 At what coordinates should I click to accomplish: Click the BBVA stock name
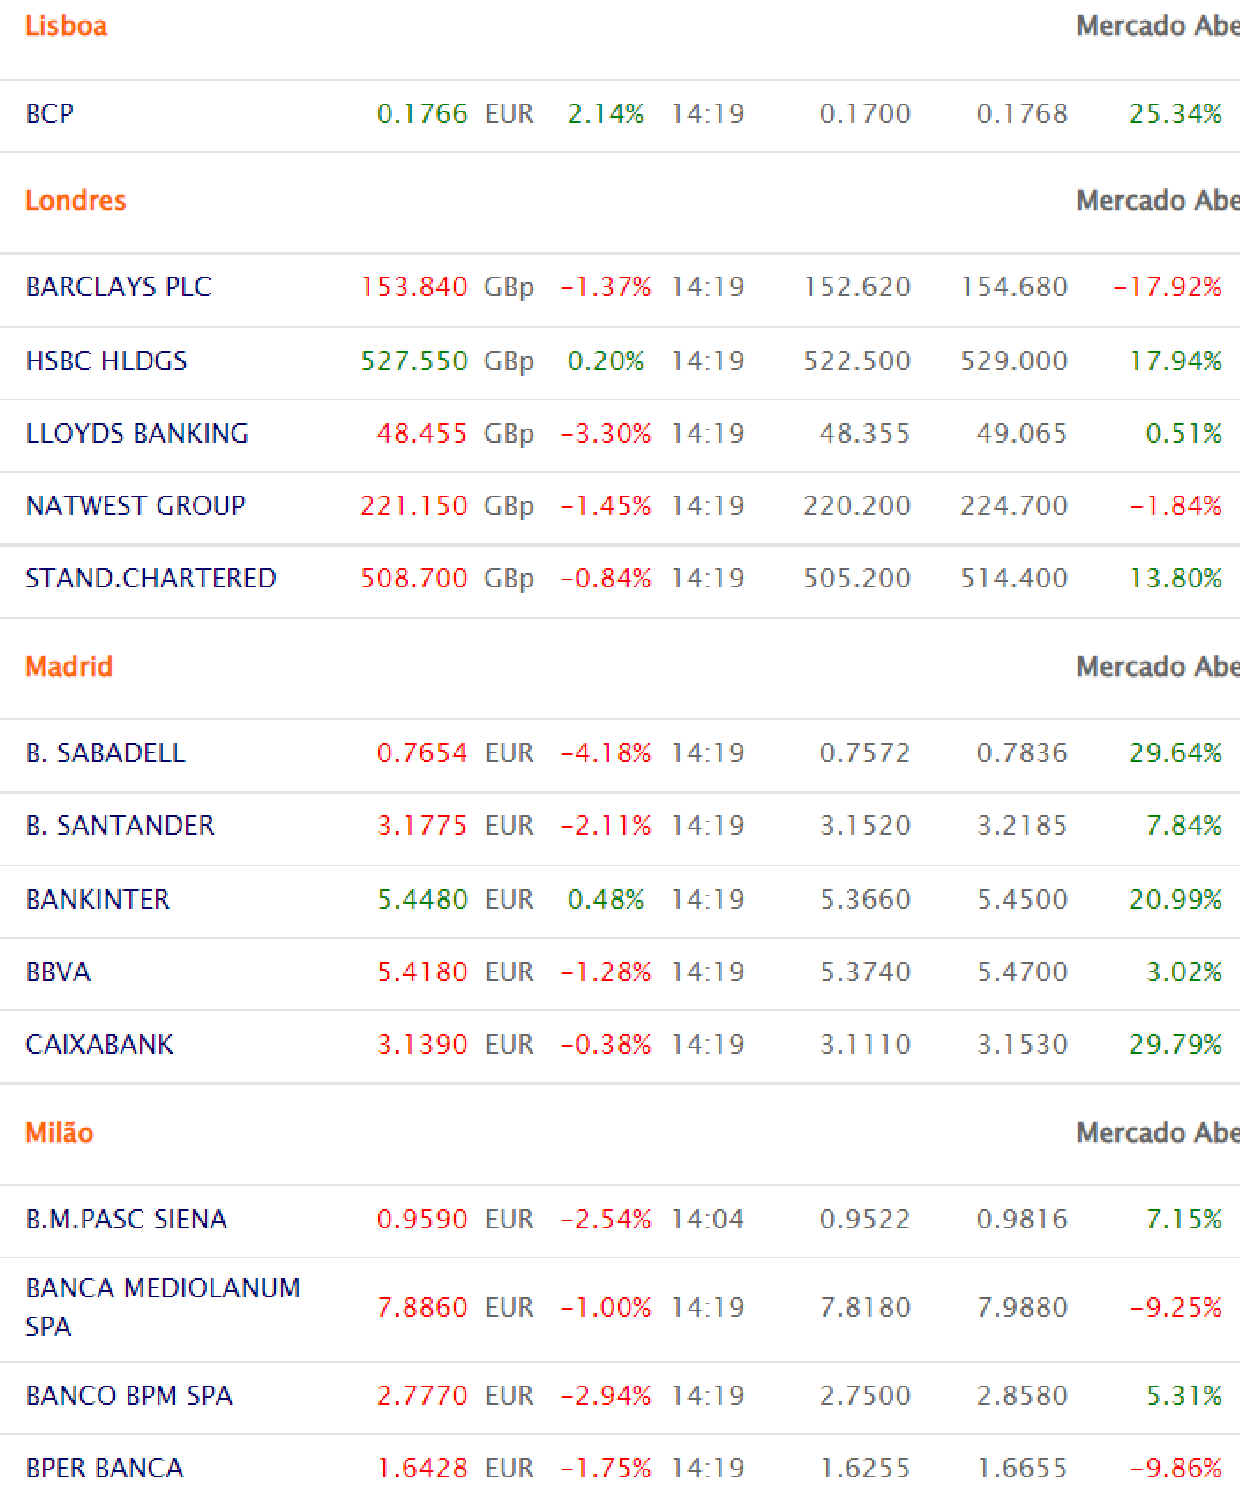coord(59,972)
